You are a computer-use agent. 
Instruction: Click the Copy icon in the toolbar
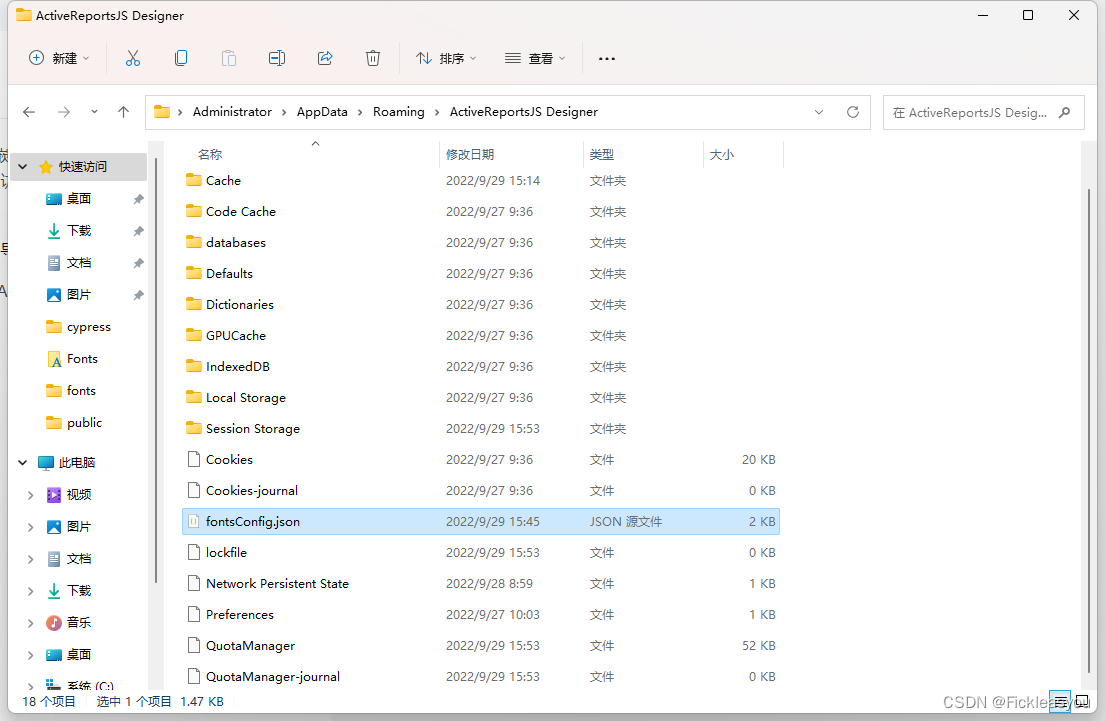point(181,58)
